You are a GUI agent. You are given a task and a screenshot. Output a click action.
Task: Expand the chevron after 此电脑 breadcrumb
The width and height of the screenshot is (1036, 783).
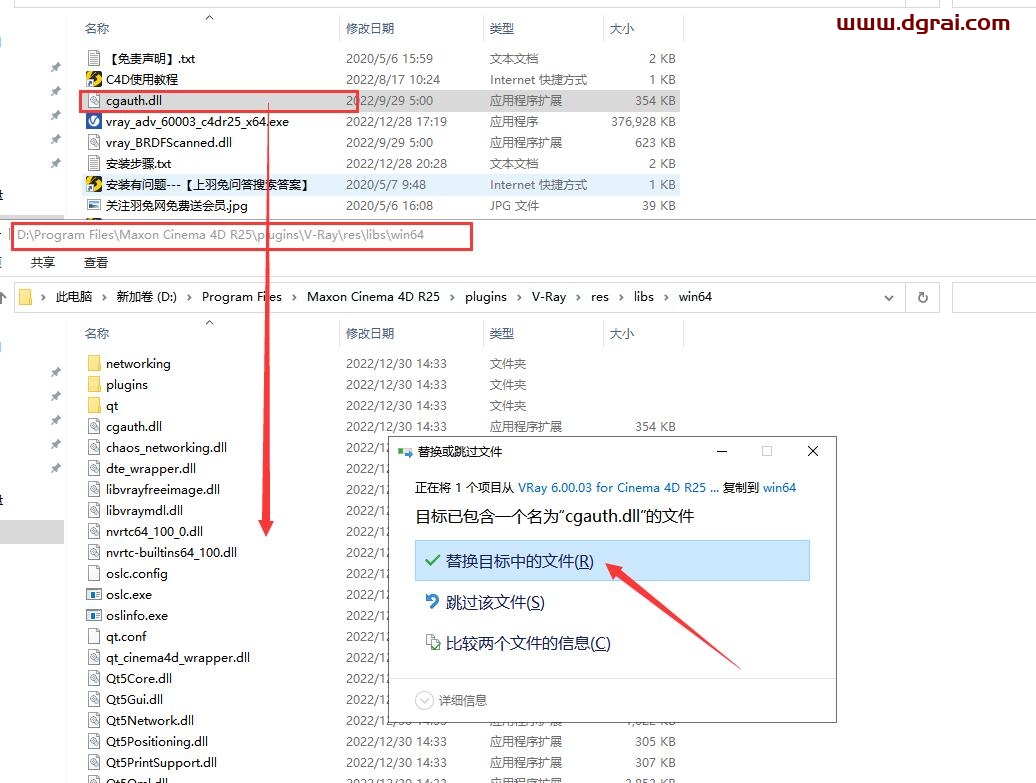104,297
